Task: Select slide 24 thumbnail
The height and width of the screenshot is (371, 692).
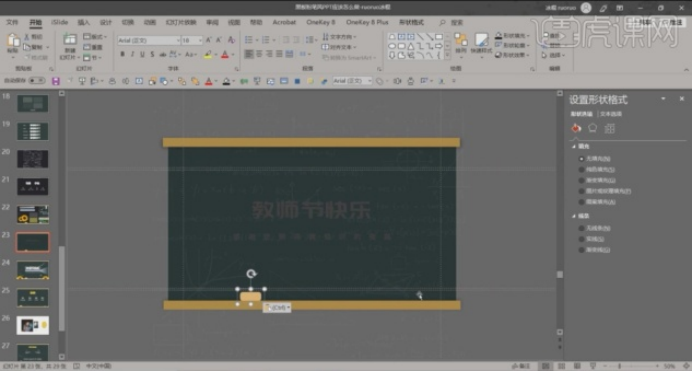Action: click(33, 270)
